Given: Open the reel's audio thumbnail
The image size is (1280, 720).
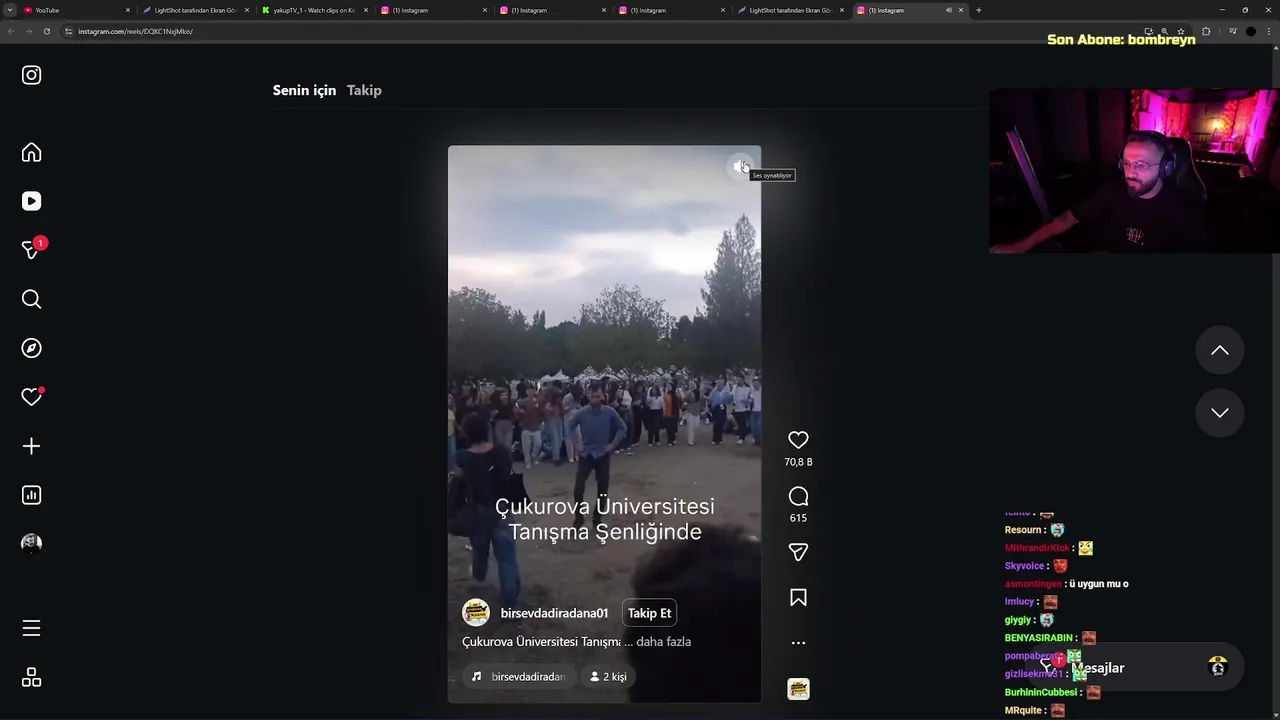Looking at the screenshot, I should point(798,689).
